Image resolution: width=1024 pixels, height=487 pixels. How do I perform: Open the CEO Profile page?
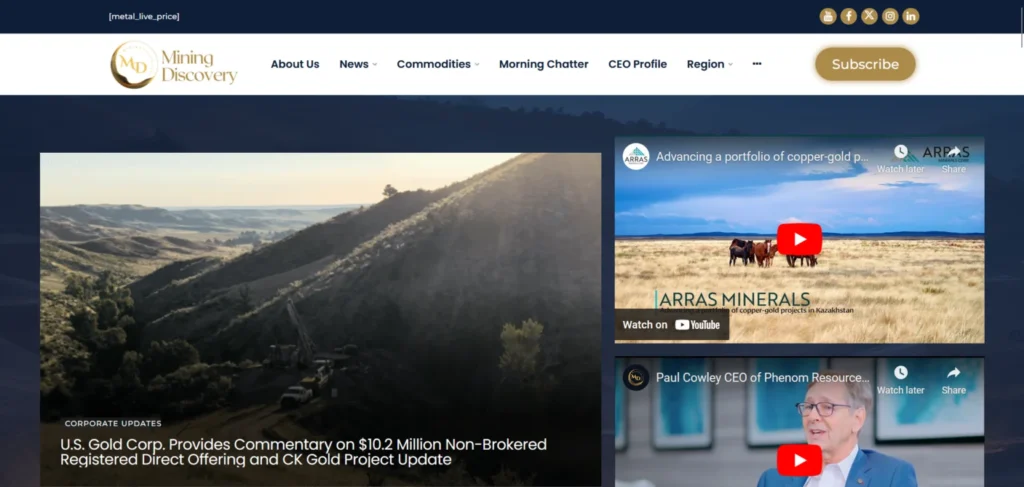pyautogui.click(x=637, y=64)
